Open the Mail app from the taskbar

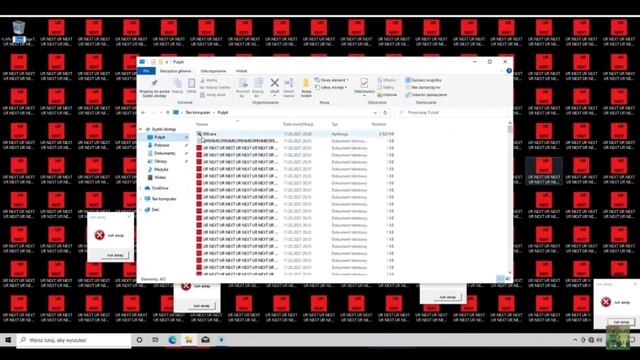205,340
